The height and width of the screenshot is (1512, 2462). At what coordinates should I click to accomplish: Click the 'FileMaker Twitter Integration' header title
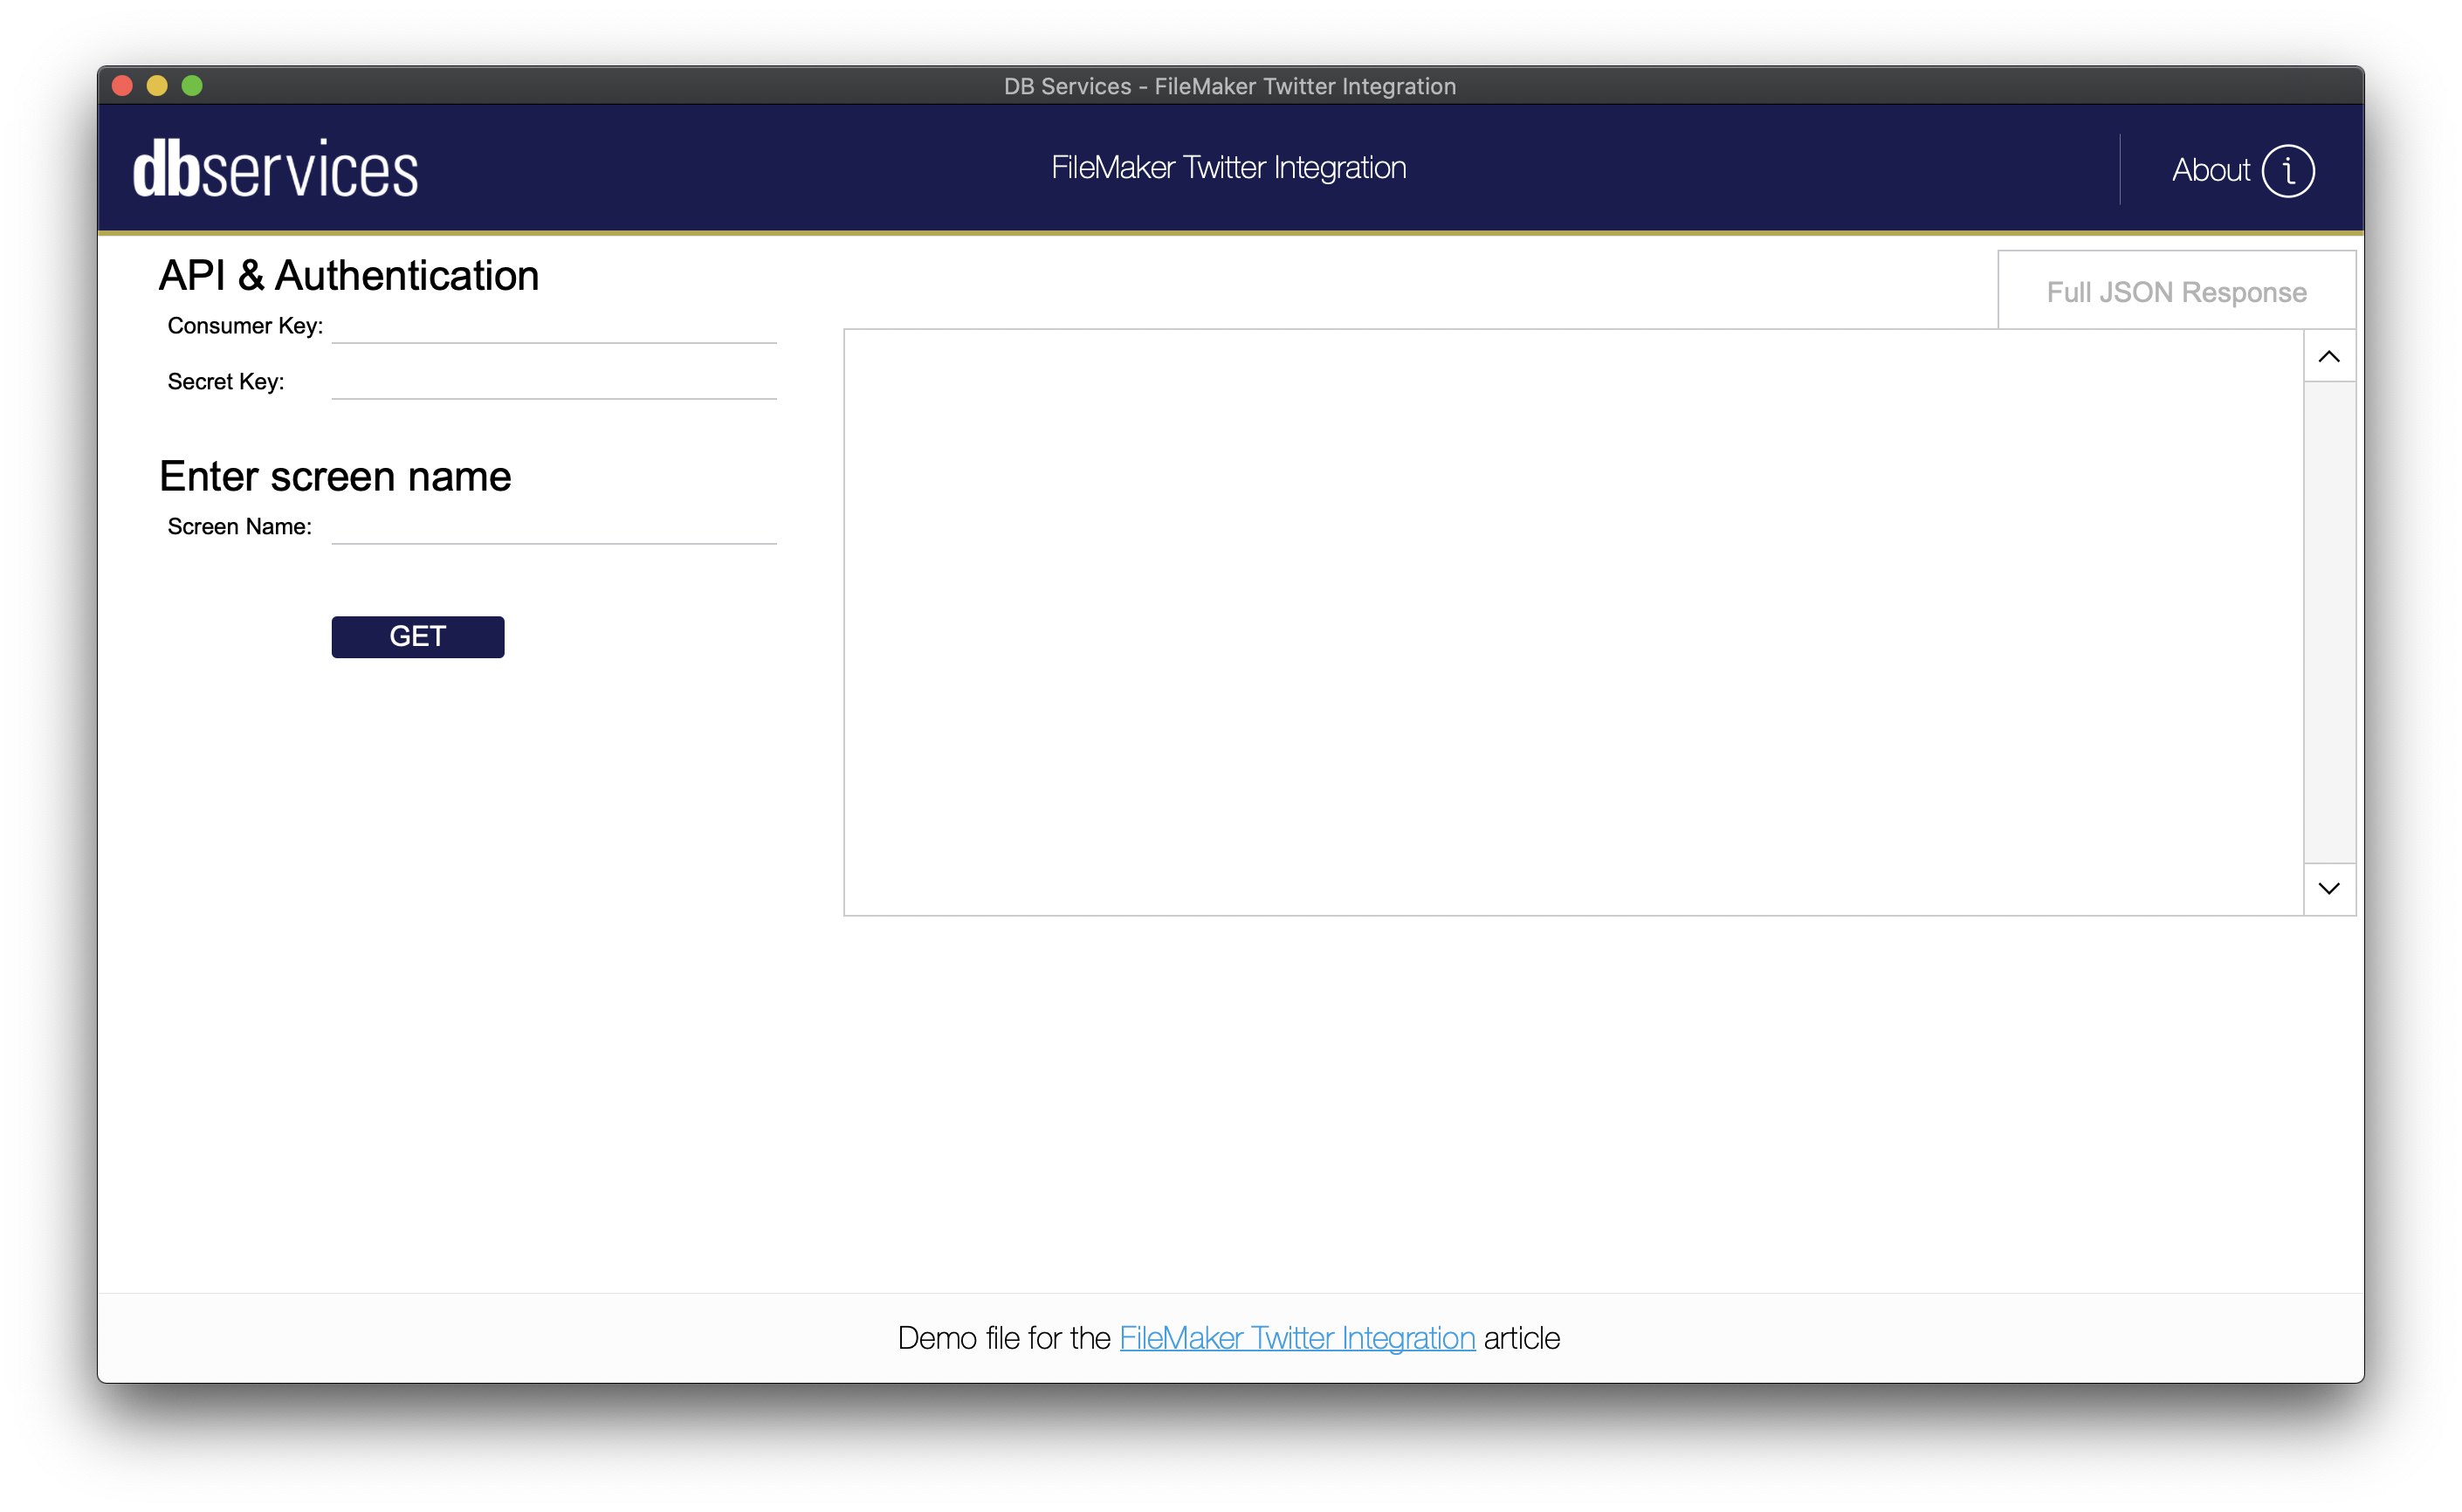(x=1228, y=168)
